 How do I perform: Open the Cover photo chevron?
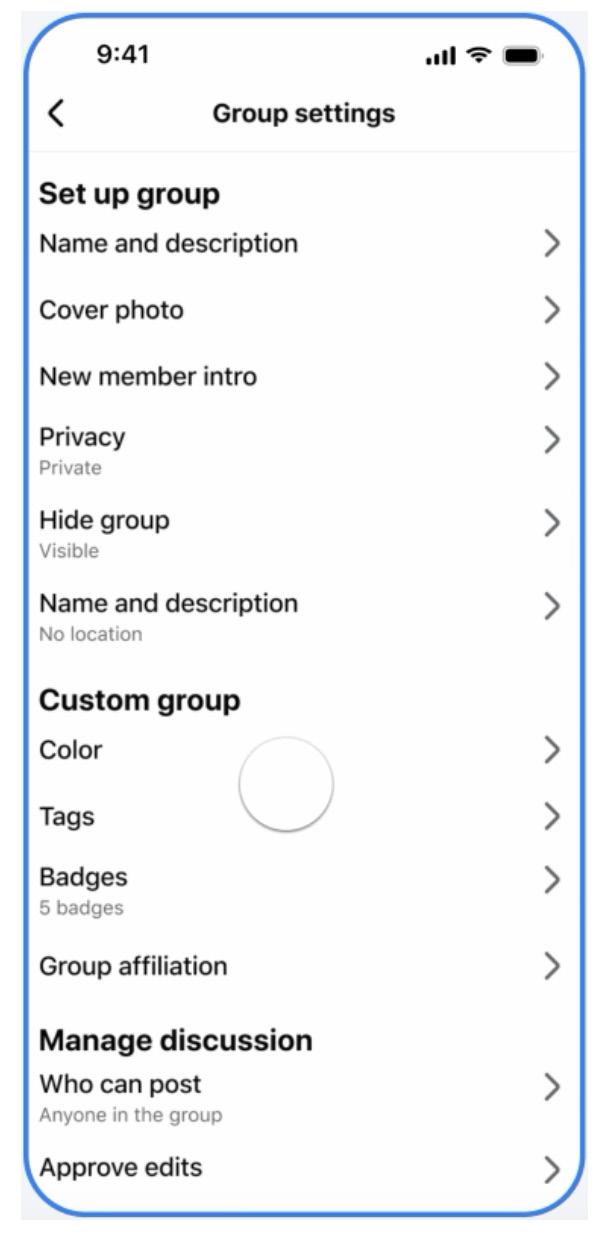point(551,310)
